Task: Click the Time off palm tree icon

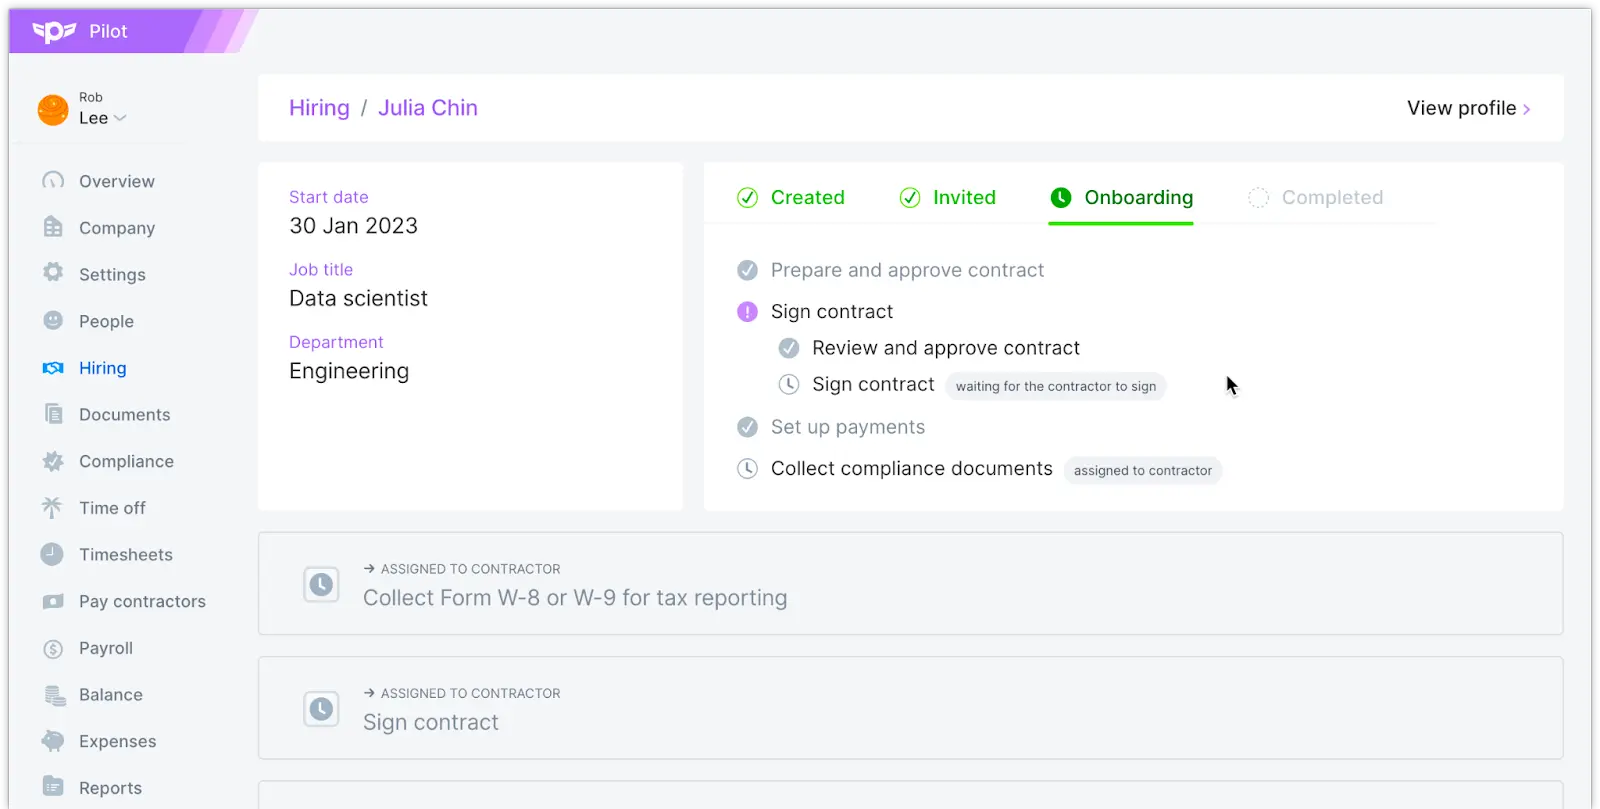Action: [x=52, y=507]
